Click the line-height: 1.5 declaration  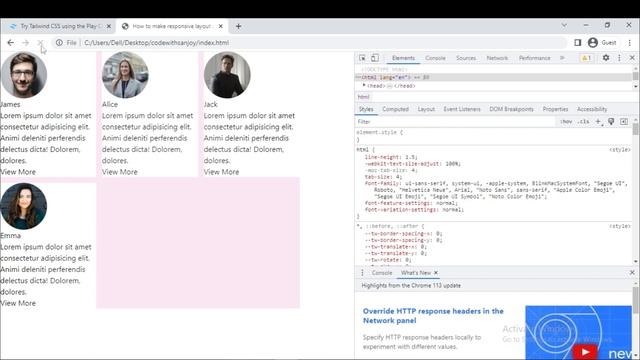click(x=391, y=157)
